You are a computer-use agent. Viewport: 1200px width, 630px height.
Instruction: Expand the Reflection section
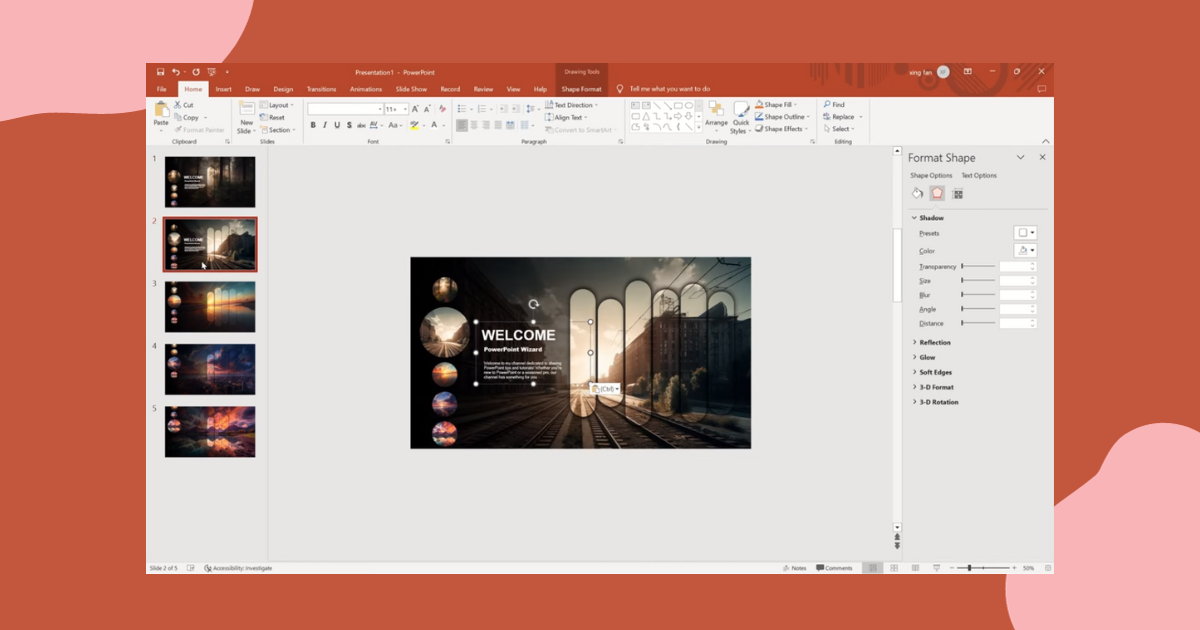(x=931, y=343)
